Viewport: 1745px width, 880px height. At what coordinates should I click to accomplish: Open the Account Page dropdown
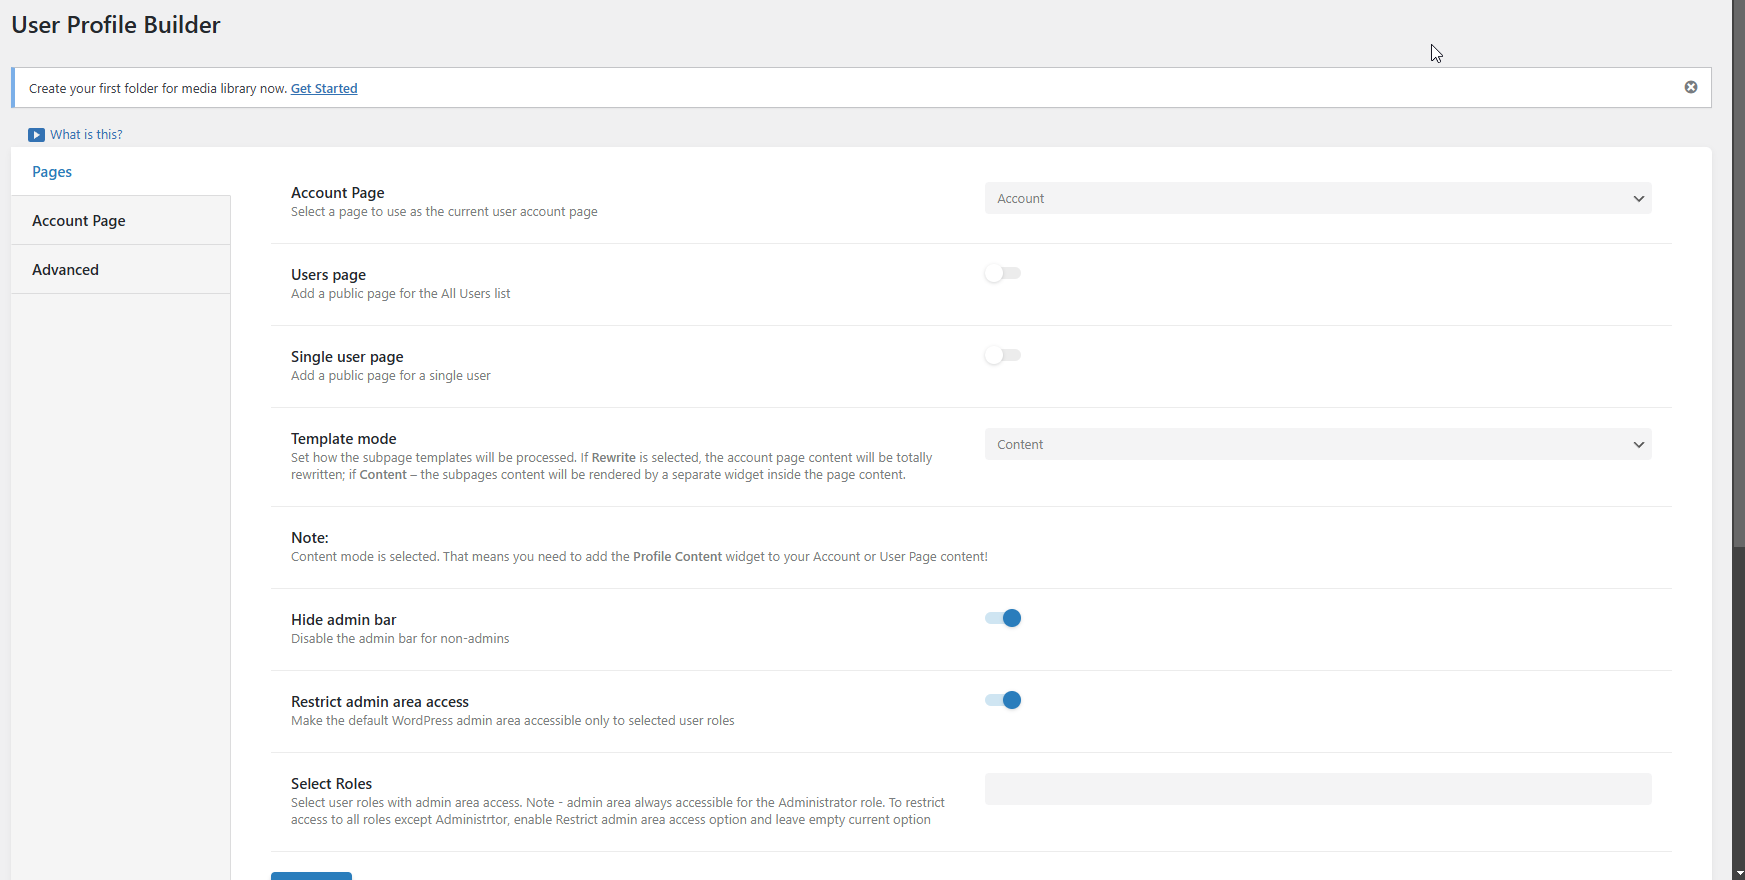[x=1318, y=198]
